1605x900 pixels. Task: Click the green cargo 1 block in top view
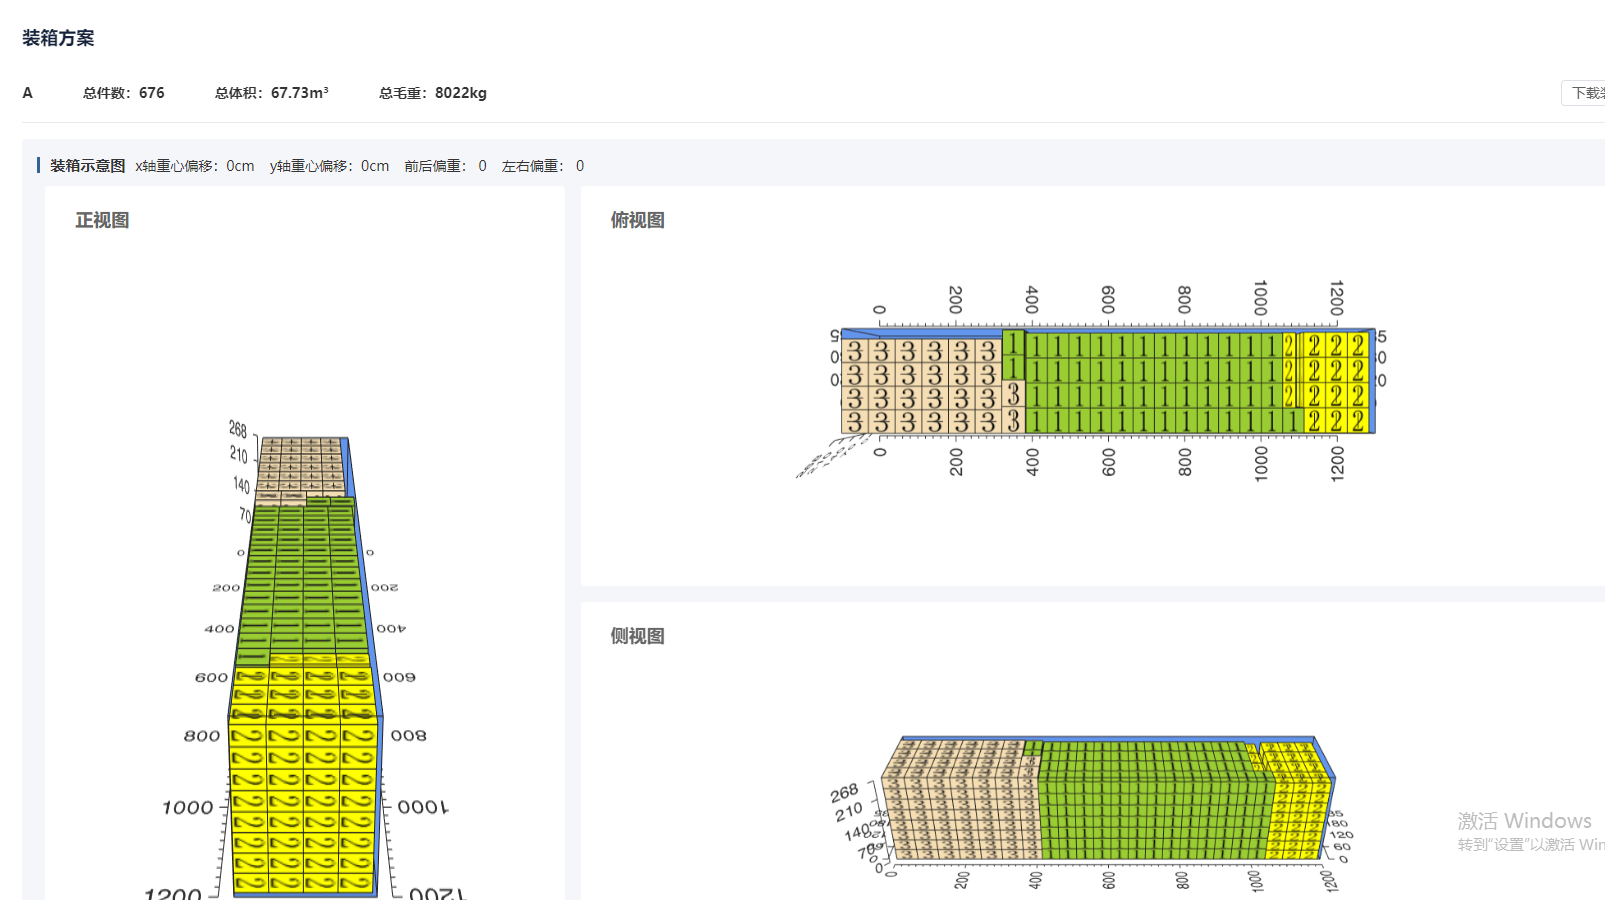(x=1155, y=383)
